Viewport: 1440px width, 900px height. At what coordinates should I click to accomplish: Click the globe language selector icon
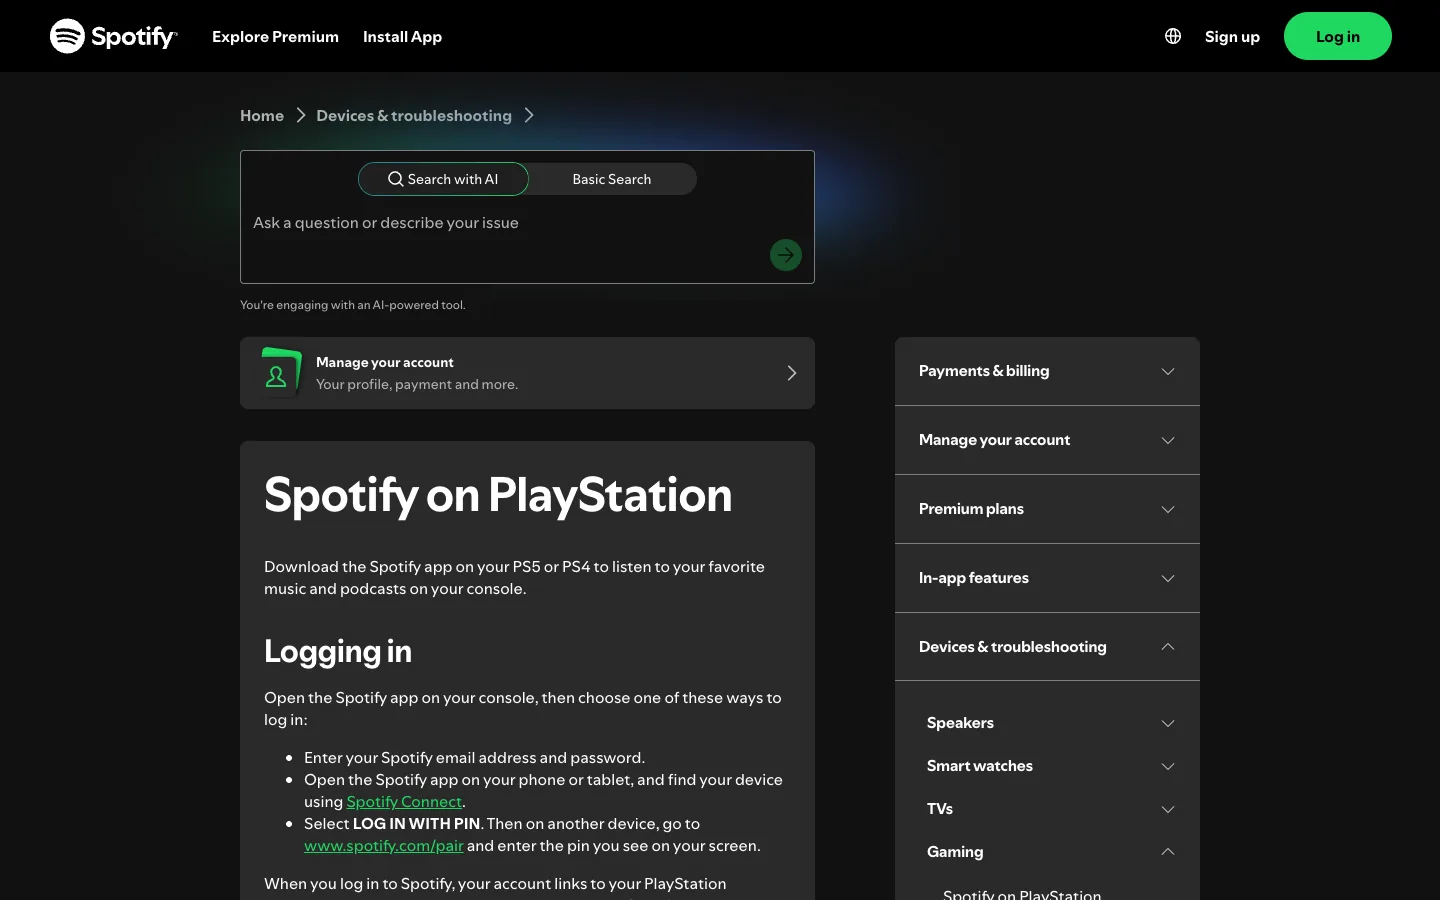coord(1173,36)
